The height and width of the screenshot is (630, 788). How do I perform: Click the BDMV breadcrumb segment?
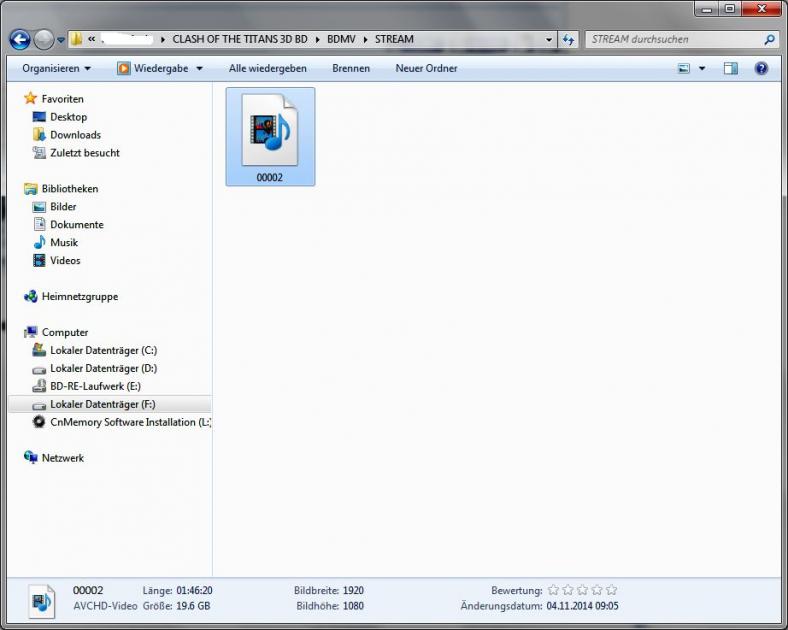(x=341, y=39)
